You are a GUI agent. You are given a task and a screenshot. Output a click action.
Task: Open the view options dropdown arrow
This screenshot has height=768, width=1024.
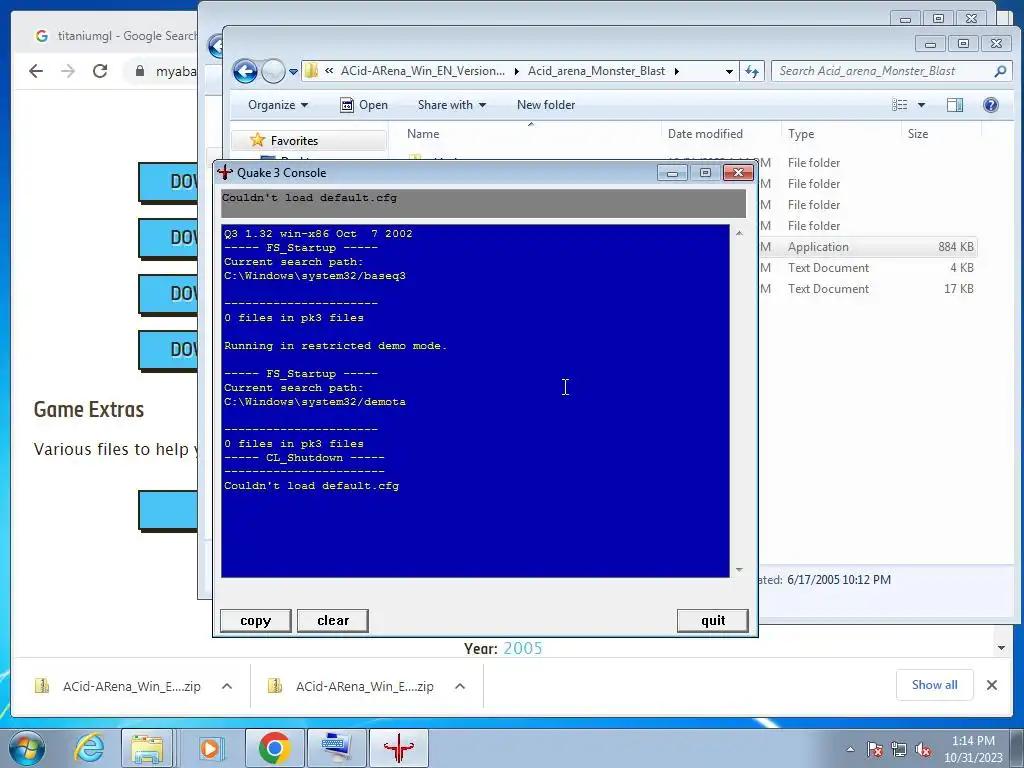pyautogui.click(x=921, y=105)
